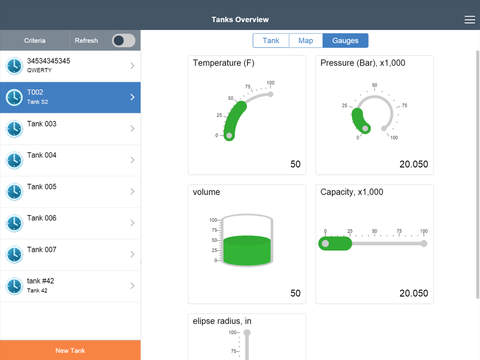
Task: Switch to the Map tab
Action: point(306,41)
